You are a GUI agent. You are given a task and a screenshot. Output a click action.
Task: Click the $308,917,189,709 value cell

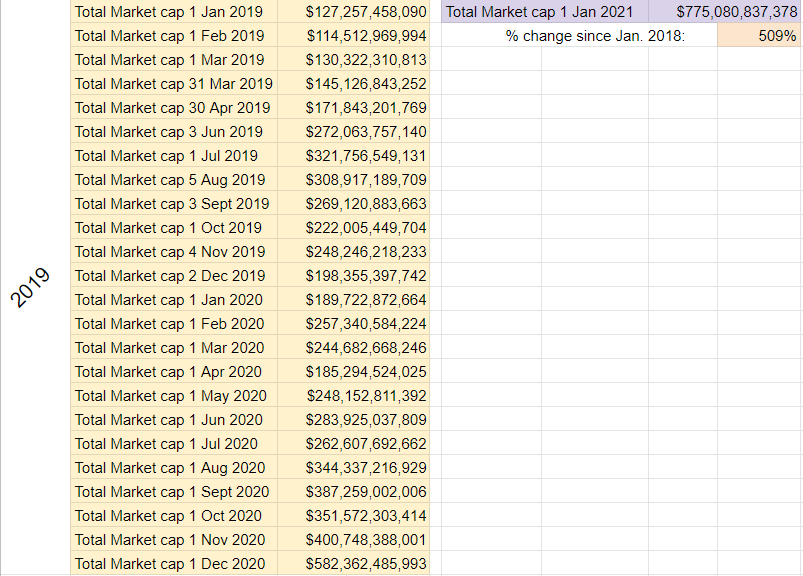coord(353,180)
